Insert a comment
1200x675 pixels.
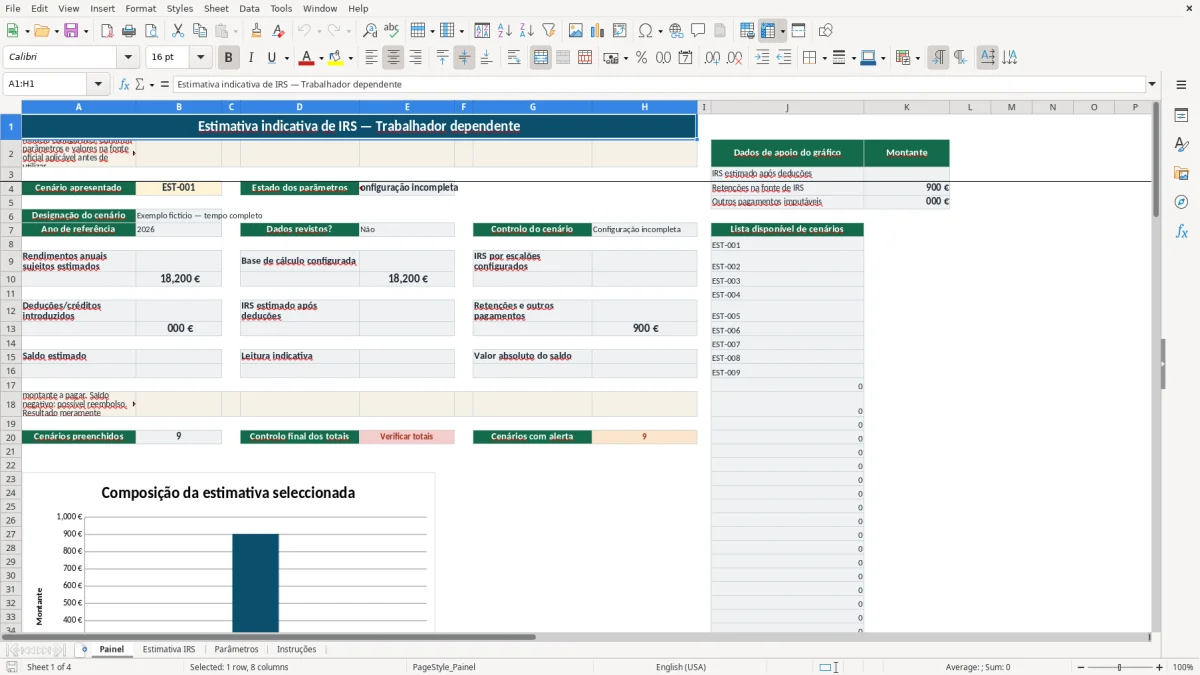point(698,31)
